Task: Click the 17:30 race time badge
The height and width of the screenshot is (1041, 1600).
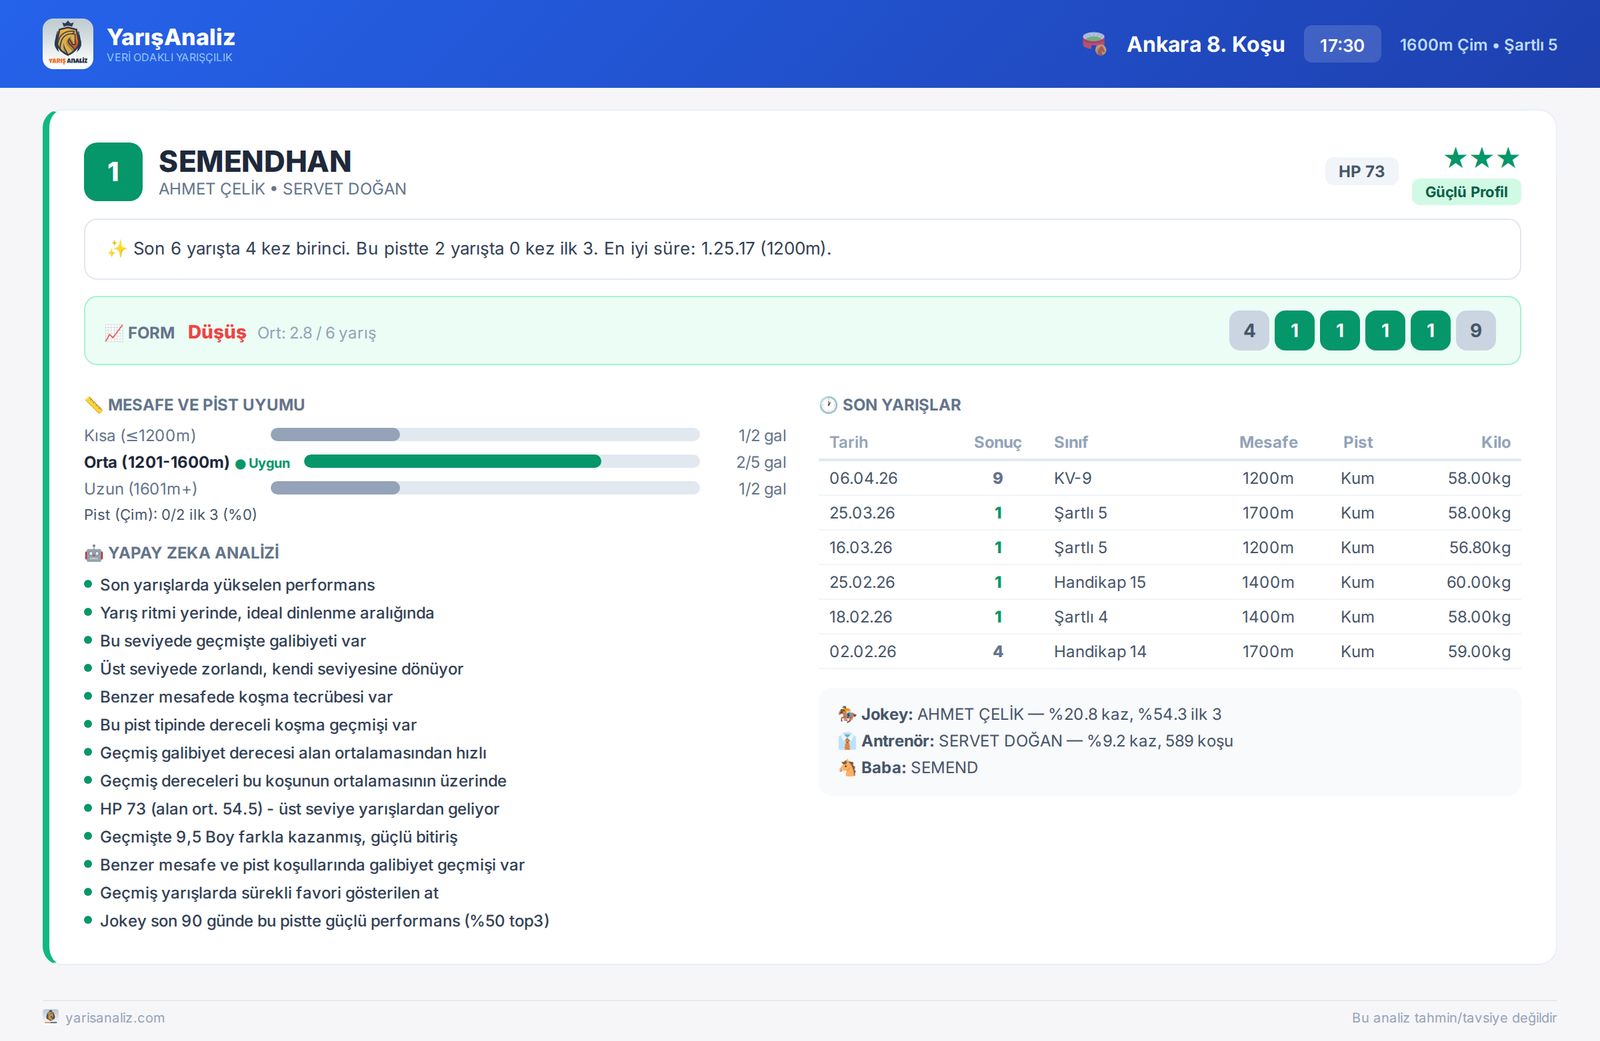Action: pos(1342,45)
